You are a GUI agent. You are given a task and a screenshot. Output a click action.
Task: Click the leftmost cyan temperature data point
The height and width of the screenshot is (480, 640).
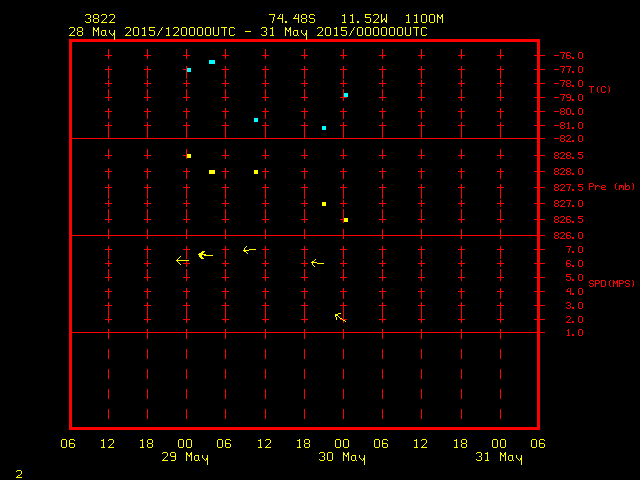coord(189,70)
